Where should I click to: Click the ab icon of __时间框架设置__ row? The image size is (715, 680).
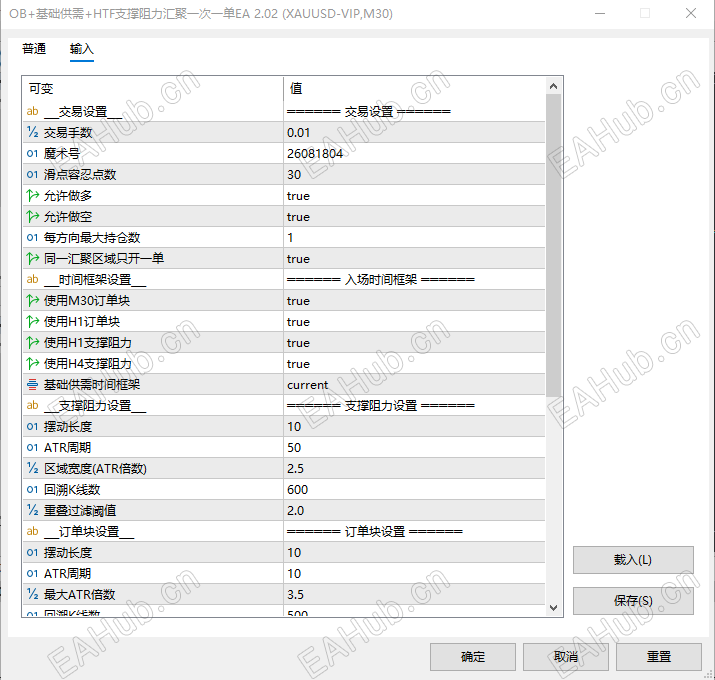32,279
